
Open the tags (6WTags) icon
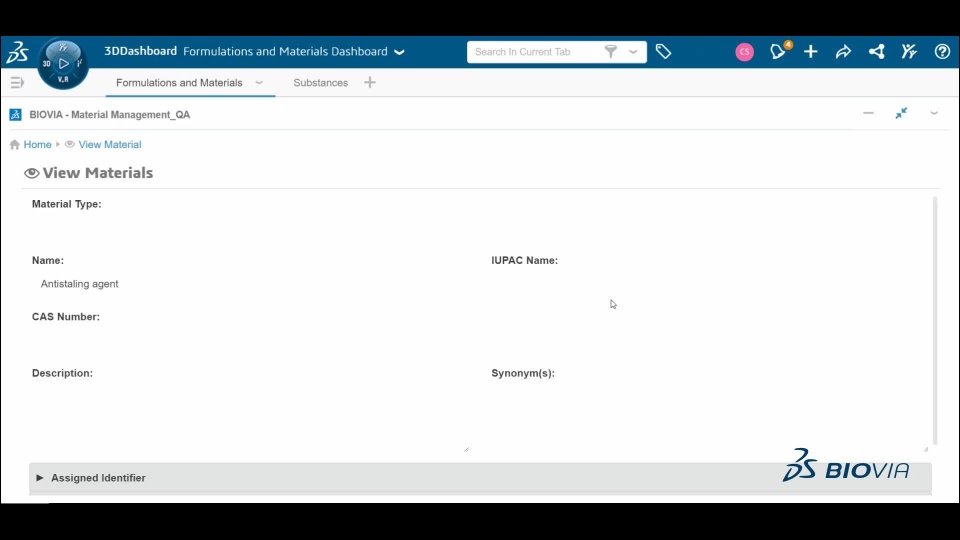tap(663, 51)
